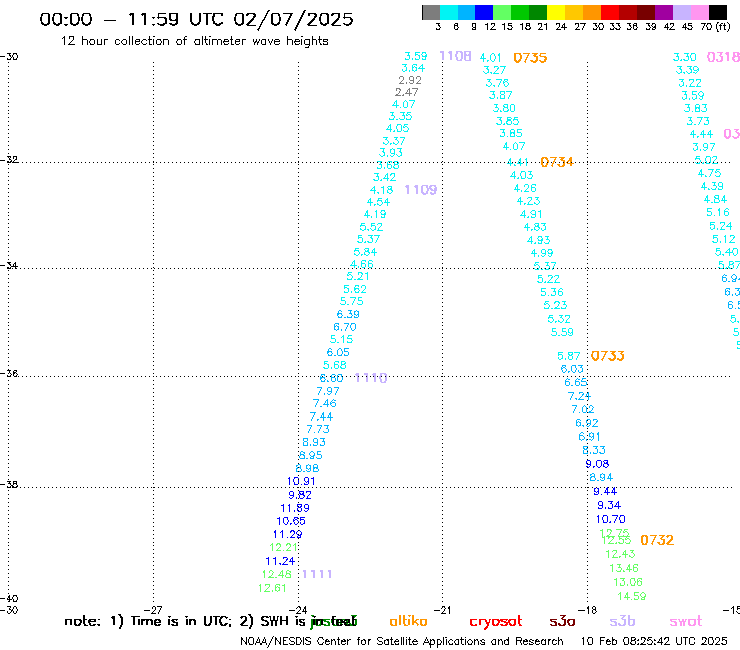This screenshot has height=650, width=740.
Task: Click the wave height value 13.06
Action: pos(628,582)
